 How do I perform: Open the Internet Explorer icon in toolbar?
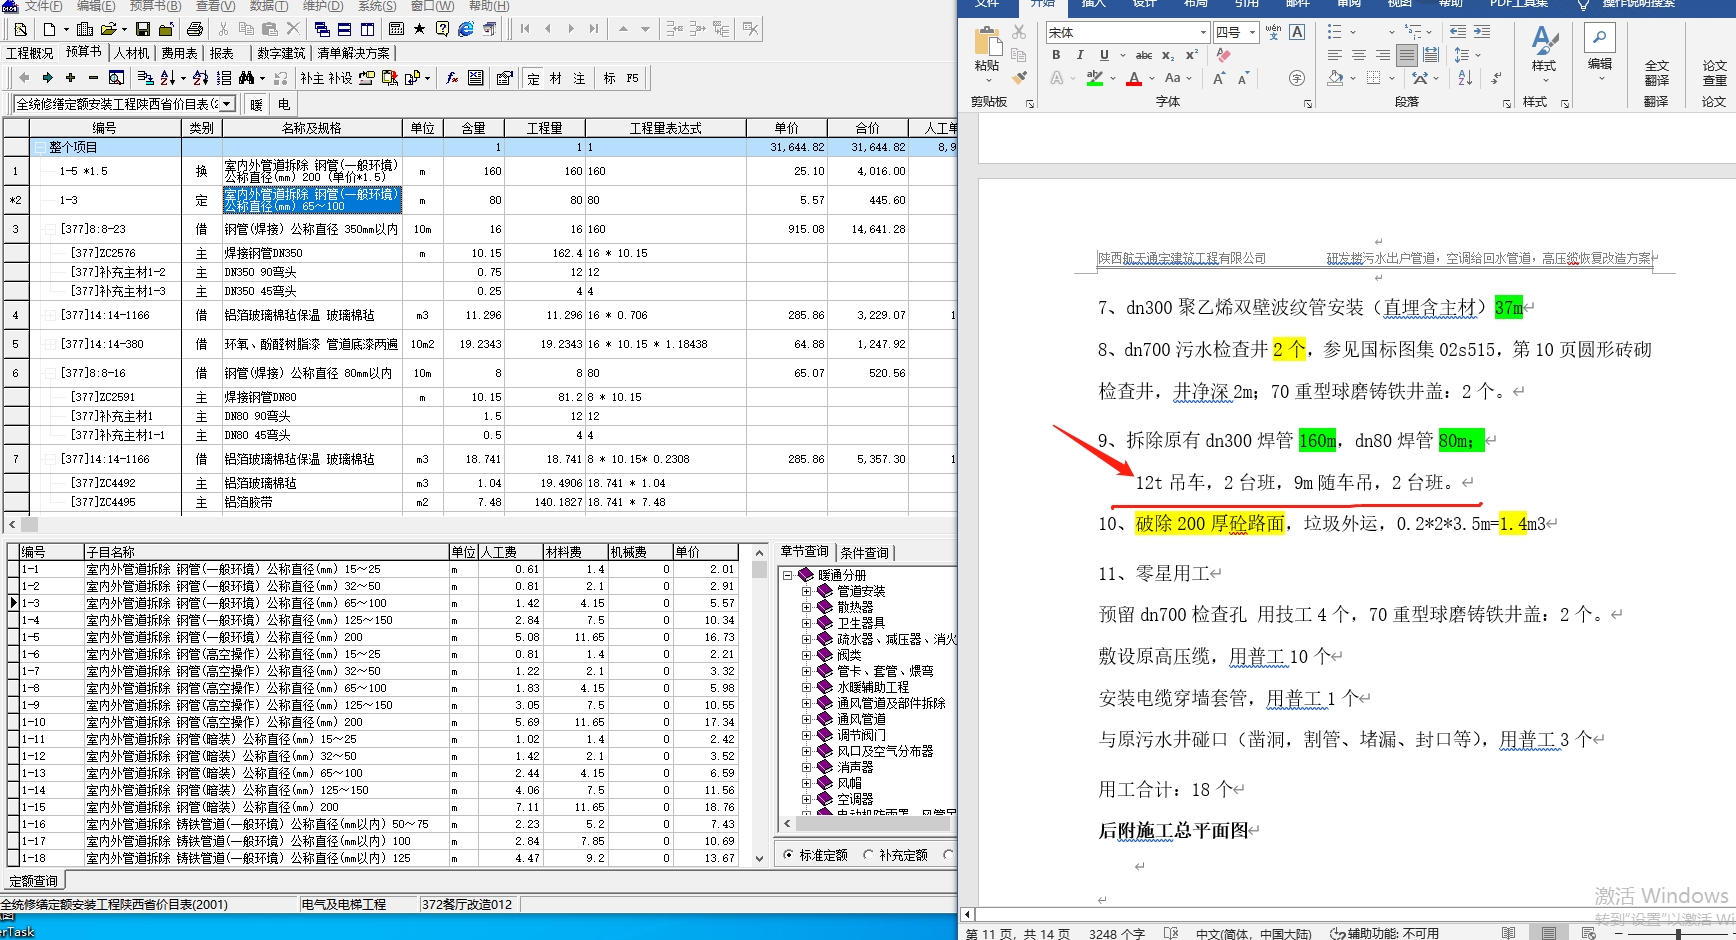coord(466,29)
